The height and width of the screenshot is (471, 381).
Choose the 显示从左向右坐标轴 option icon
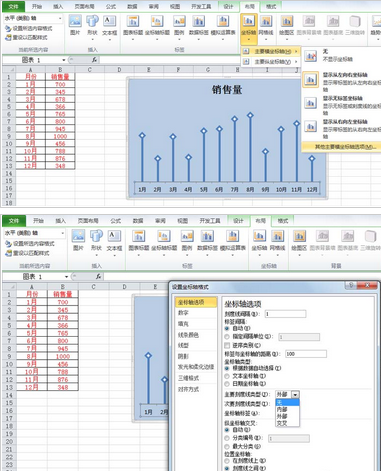tap(311, 80)
